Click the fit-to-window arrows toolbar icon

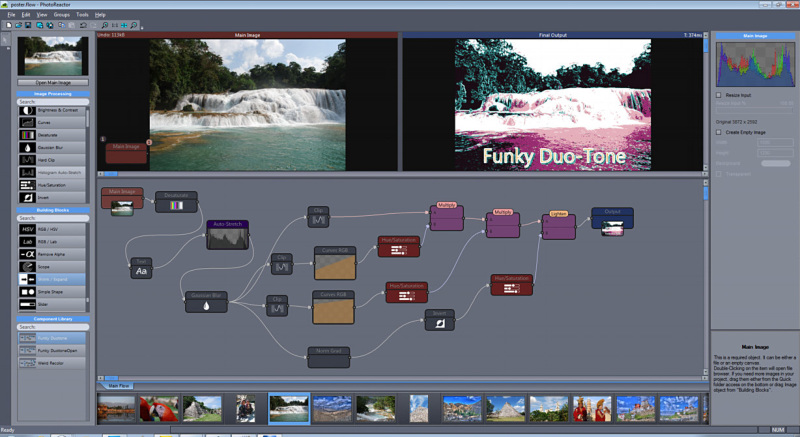click(x=124, y=25)
